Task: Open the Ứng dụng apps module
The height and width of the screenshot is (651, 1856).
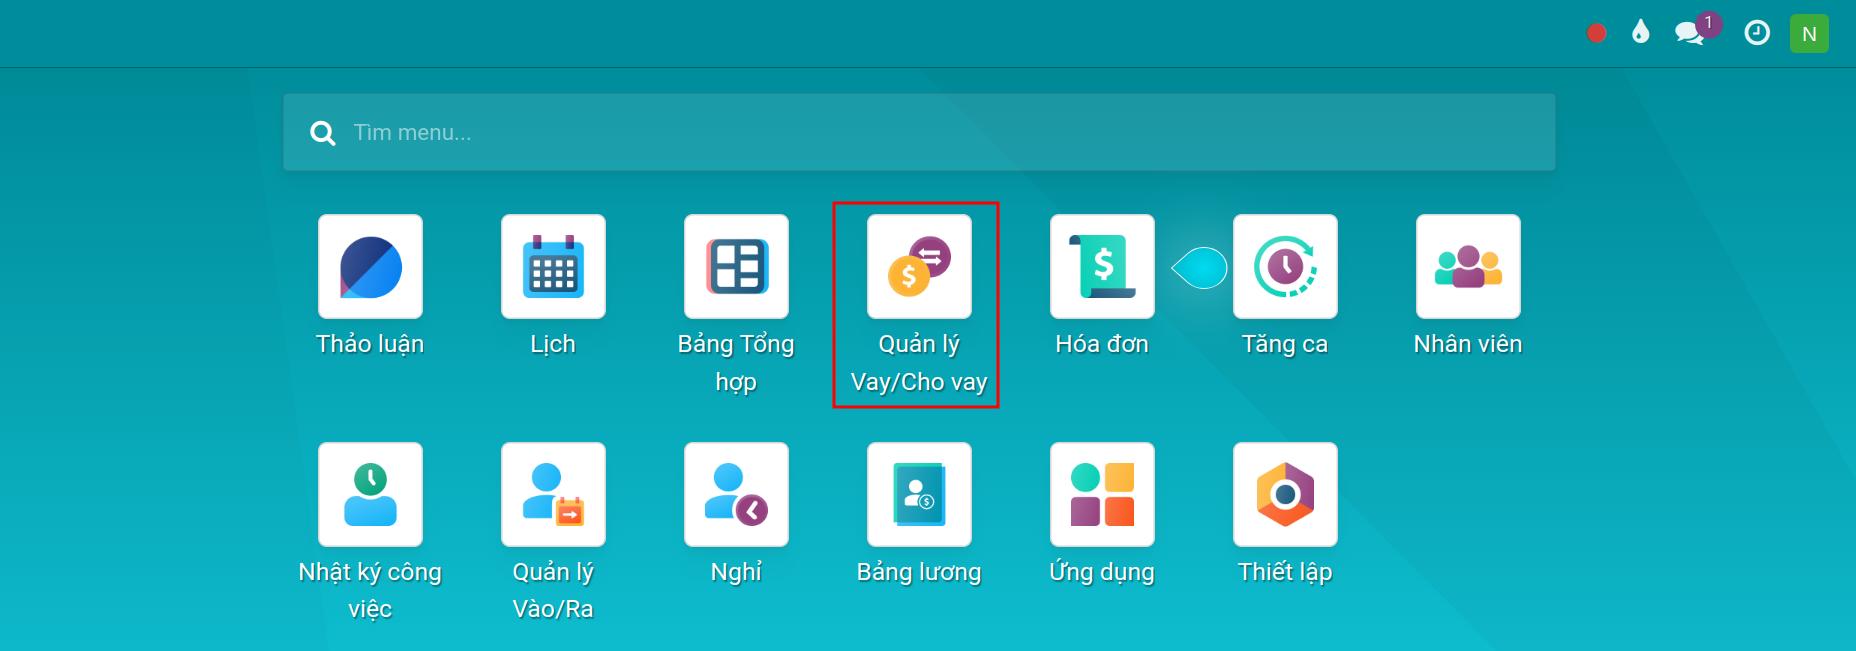Action: coord(1102,494)
